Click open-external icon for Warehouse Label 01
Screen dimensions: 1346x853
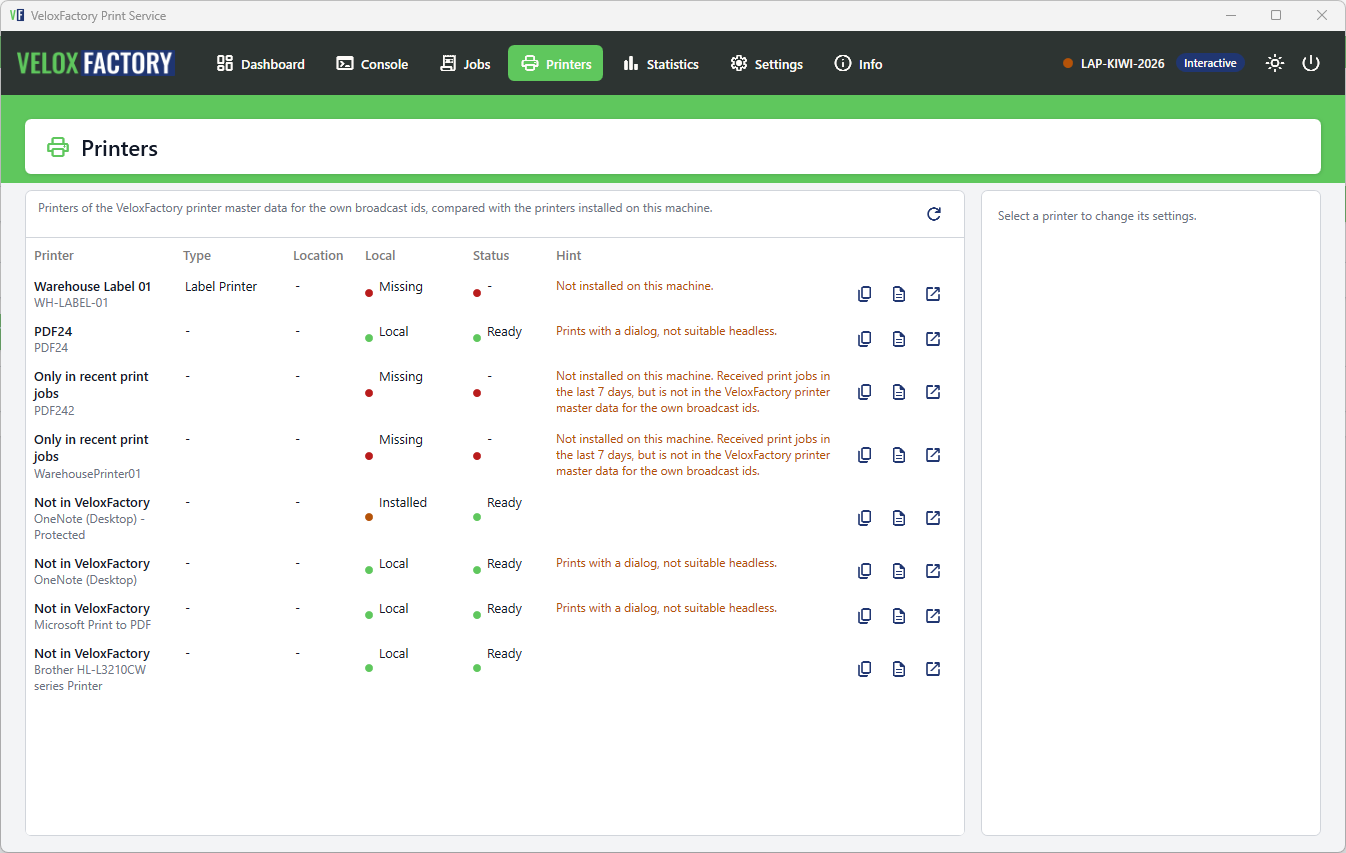coord(933,294)
